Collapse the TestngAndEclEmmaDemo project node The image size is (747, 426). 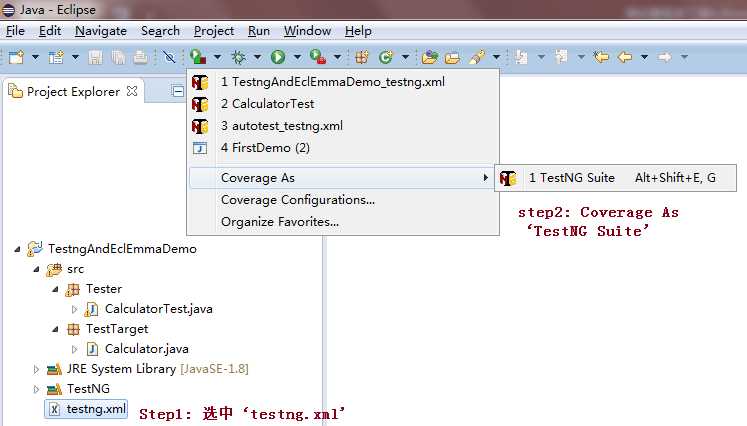tap(18, 249)
